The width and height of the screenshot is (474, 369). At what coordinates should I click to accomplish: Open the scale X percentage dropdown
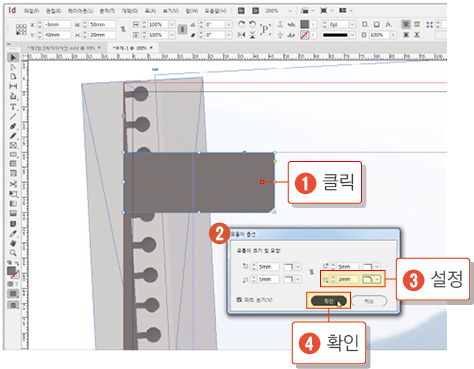[x=172, y=24]
